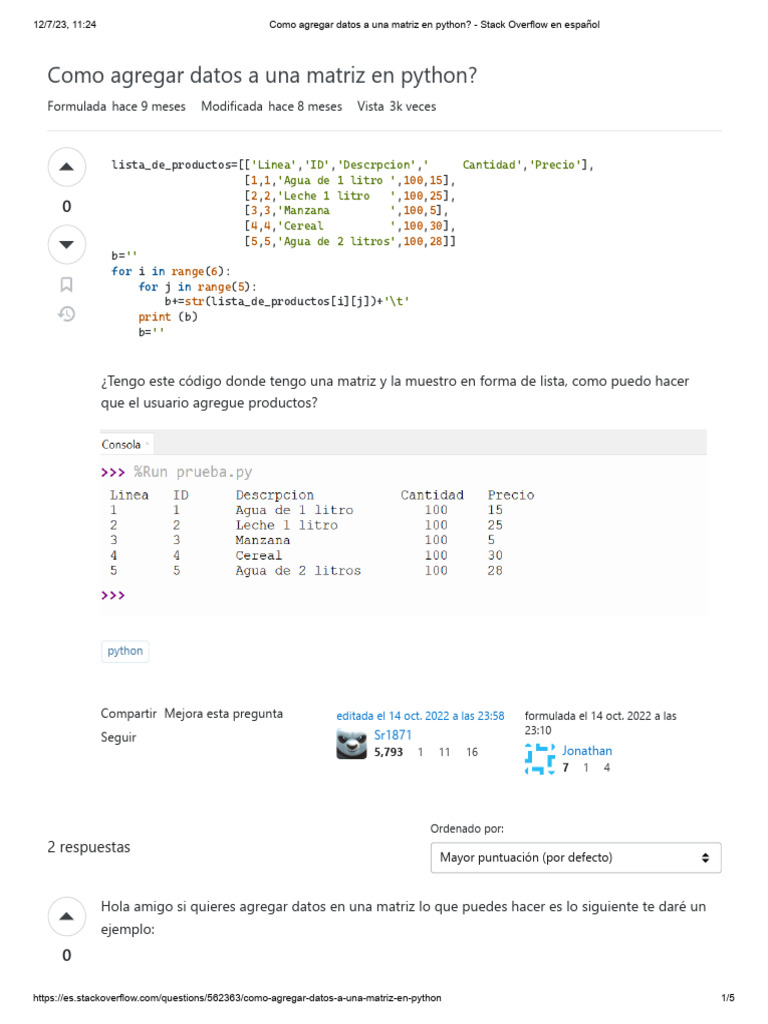Screen dimensions: 768x1024
Task: Bookmark this question
Action: pos(67,284)
